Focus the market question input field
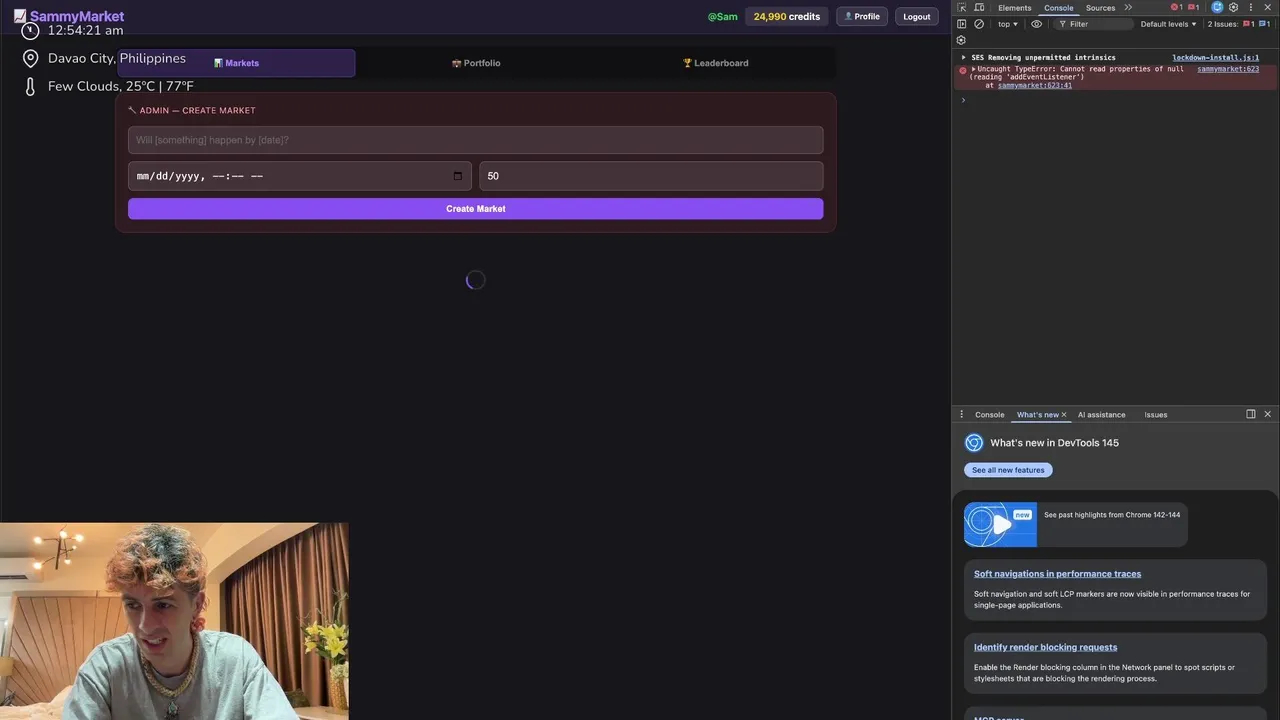Image resolution: width=1280 pixels, height=720 pixels. pos(475,140)
